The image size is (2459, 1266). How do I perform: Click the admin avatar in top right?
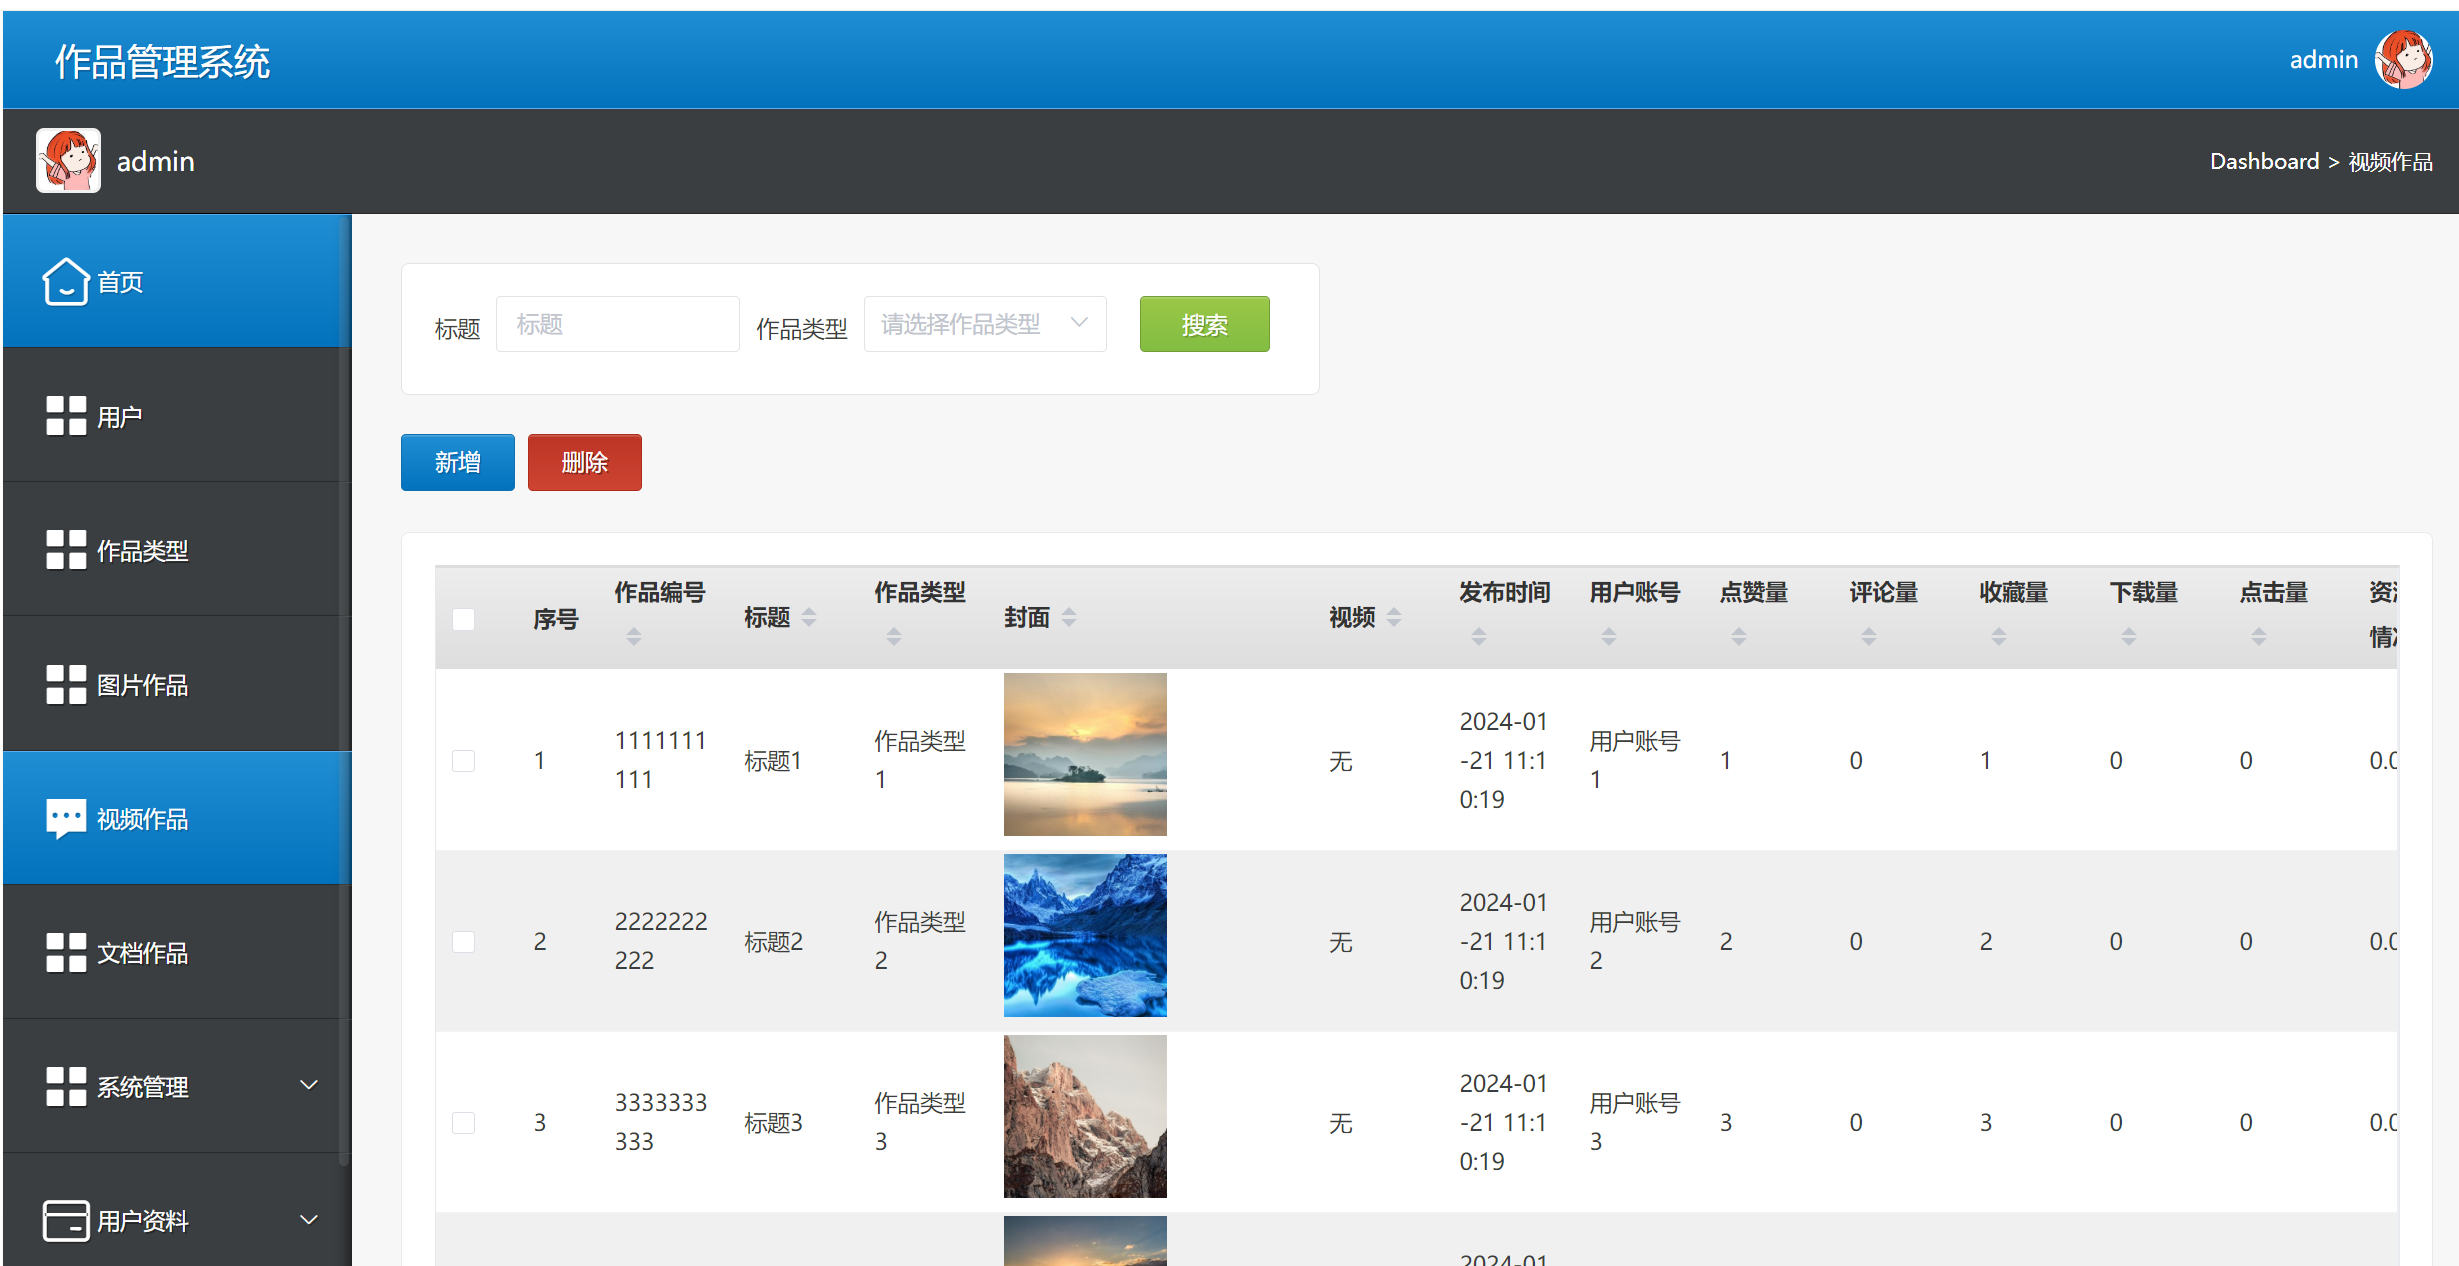coord(2403,60)
